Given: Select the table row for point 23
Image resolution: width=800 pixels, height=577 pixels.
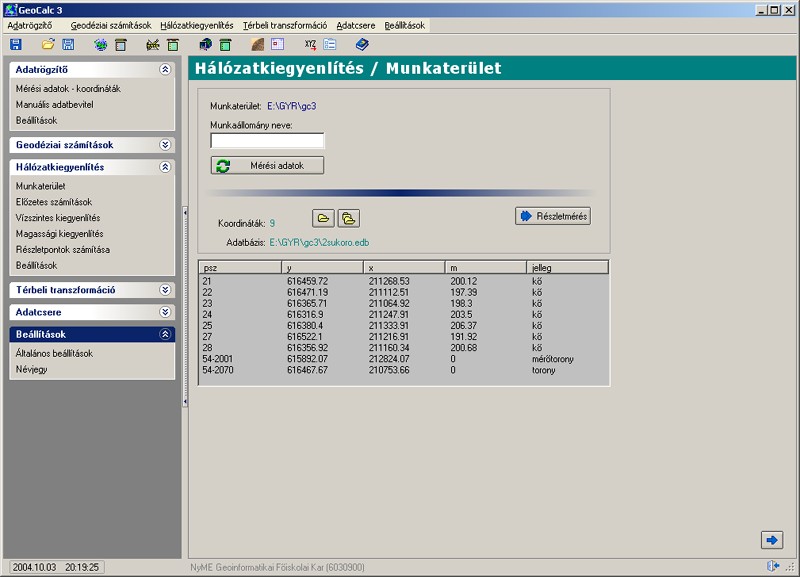Looking at the screenshot, I should coord(404,304).
